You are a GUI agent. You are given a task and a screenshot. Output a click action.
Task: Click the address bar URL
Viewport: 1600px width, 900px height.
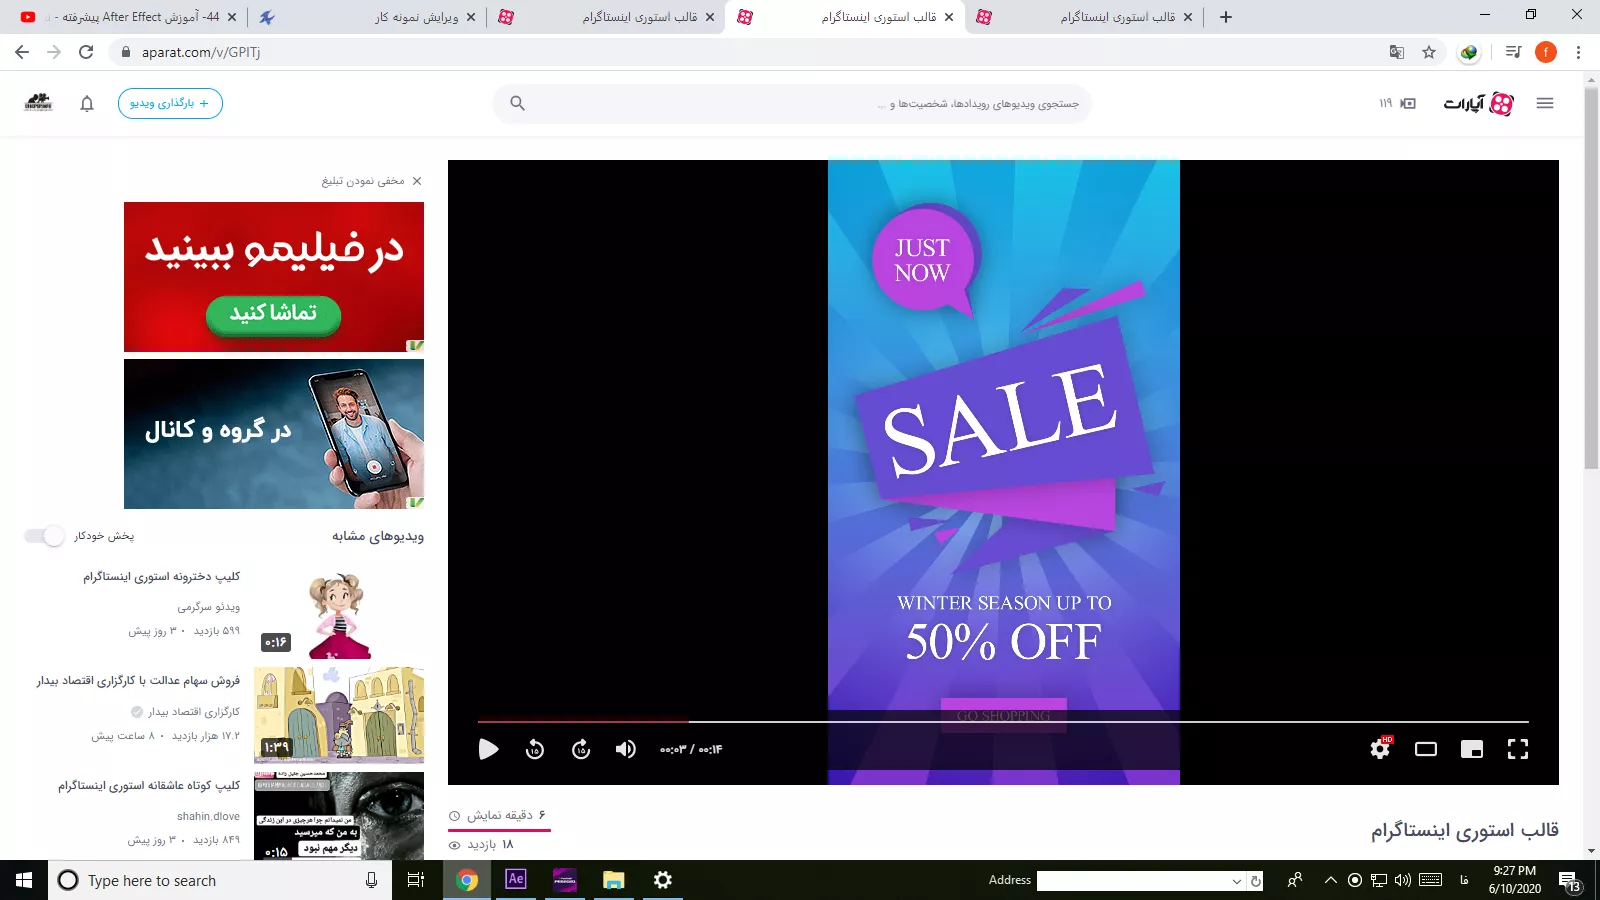pos(201,52)
